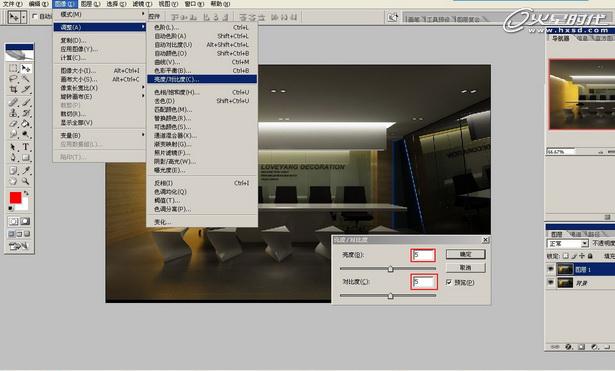The height and width of the screenshot is (371, 615).
Task: Click Jump to ImageReady icon at toolbox bottom
Action: point(19,246)
